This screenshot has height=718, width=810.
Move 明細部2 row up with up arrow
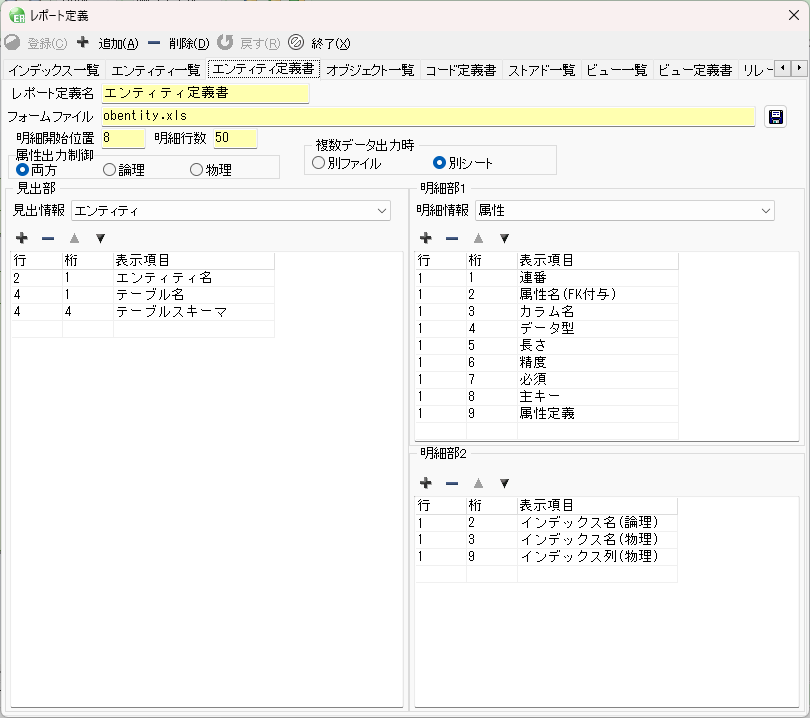pos(478,483)
